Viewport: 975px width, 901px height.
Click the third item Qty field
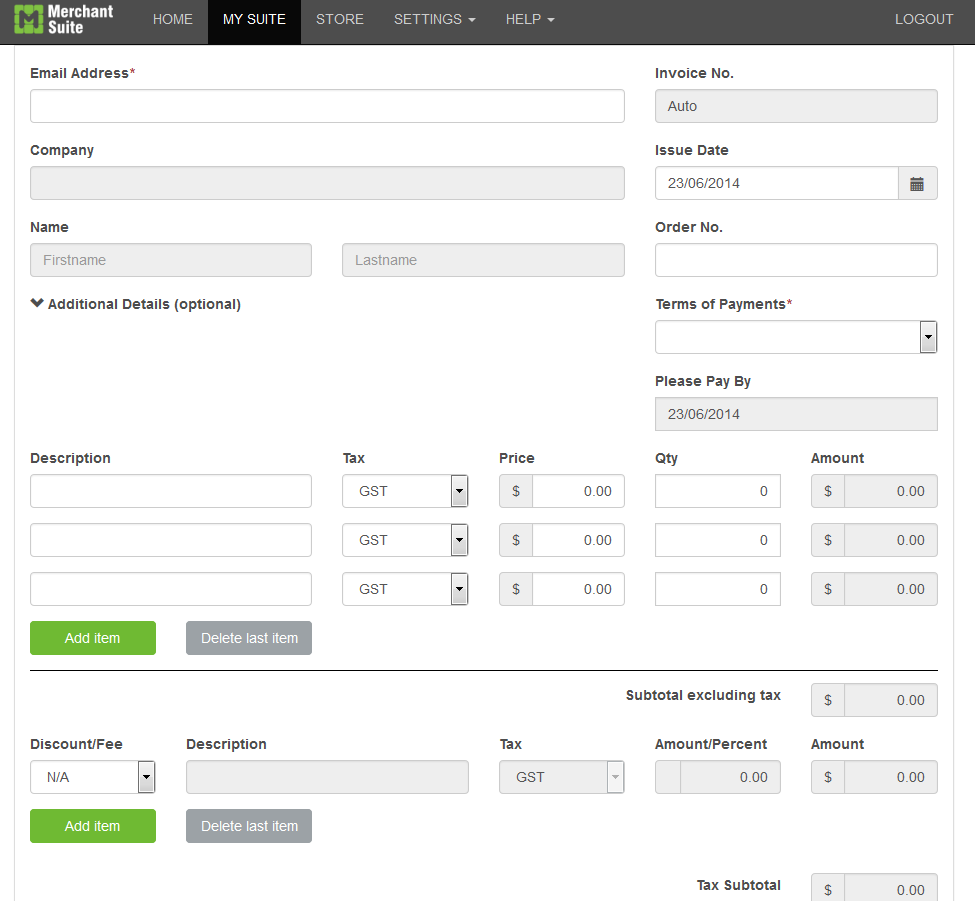pos(718,589)
